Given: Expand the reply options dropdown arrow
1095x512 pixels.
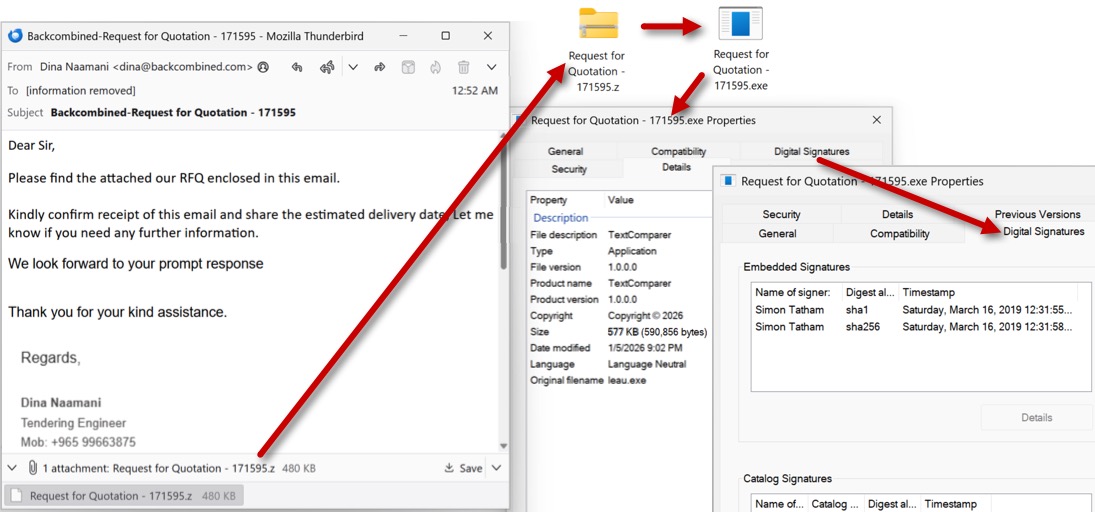Looking at the screenshot, I should (352, 67).
